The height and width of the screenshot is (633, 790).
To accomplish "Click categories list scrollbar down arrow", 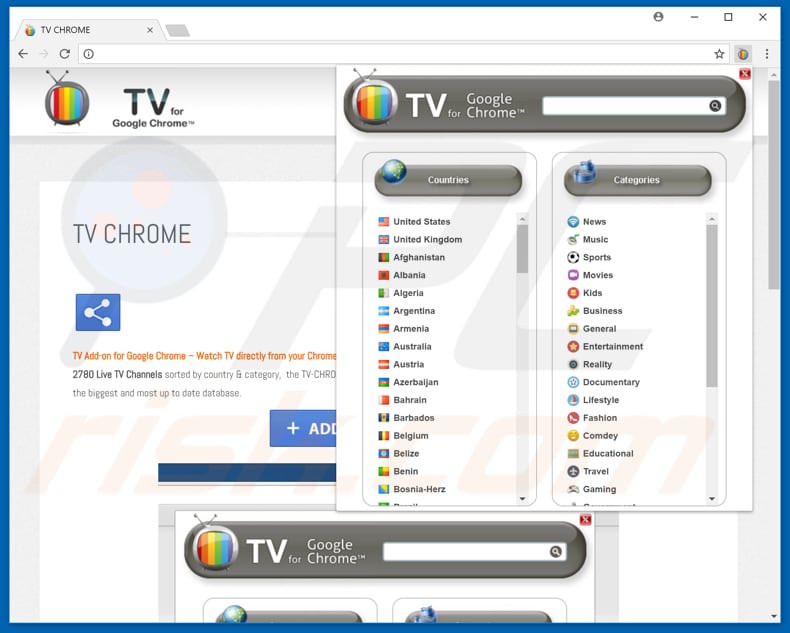I will tap(712, 498).
